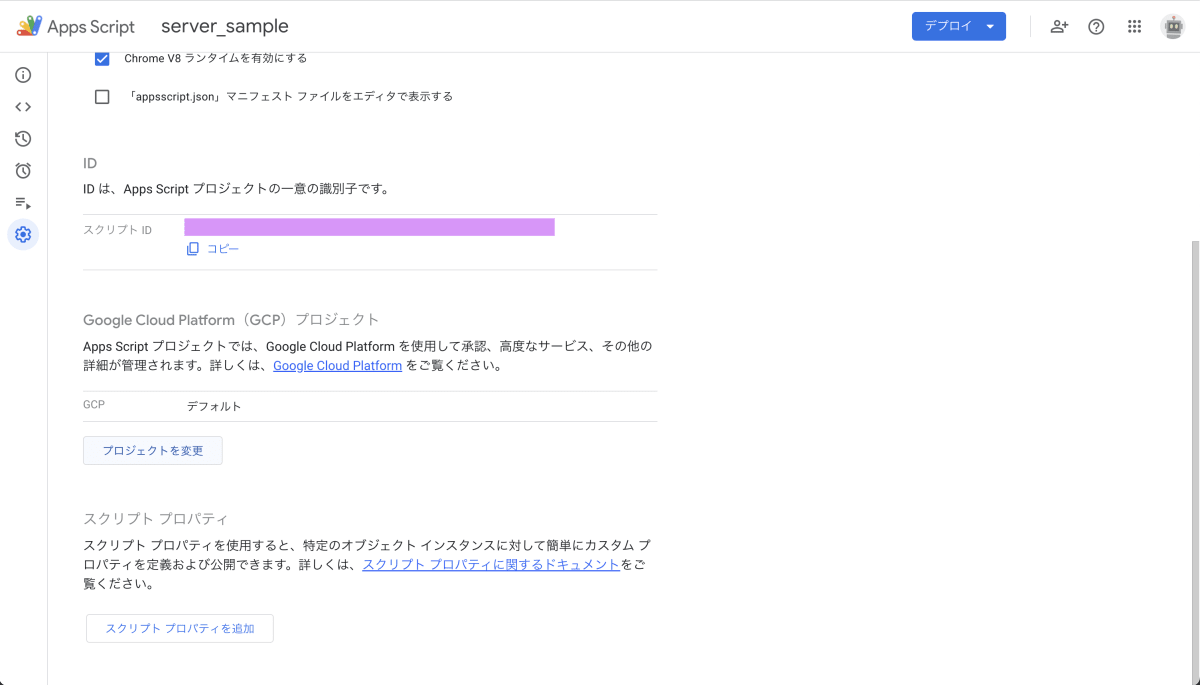Check the appsscript.json manifest display checkbox

[x=102, y=97]
